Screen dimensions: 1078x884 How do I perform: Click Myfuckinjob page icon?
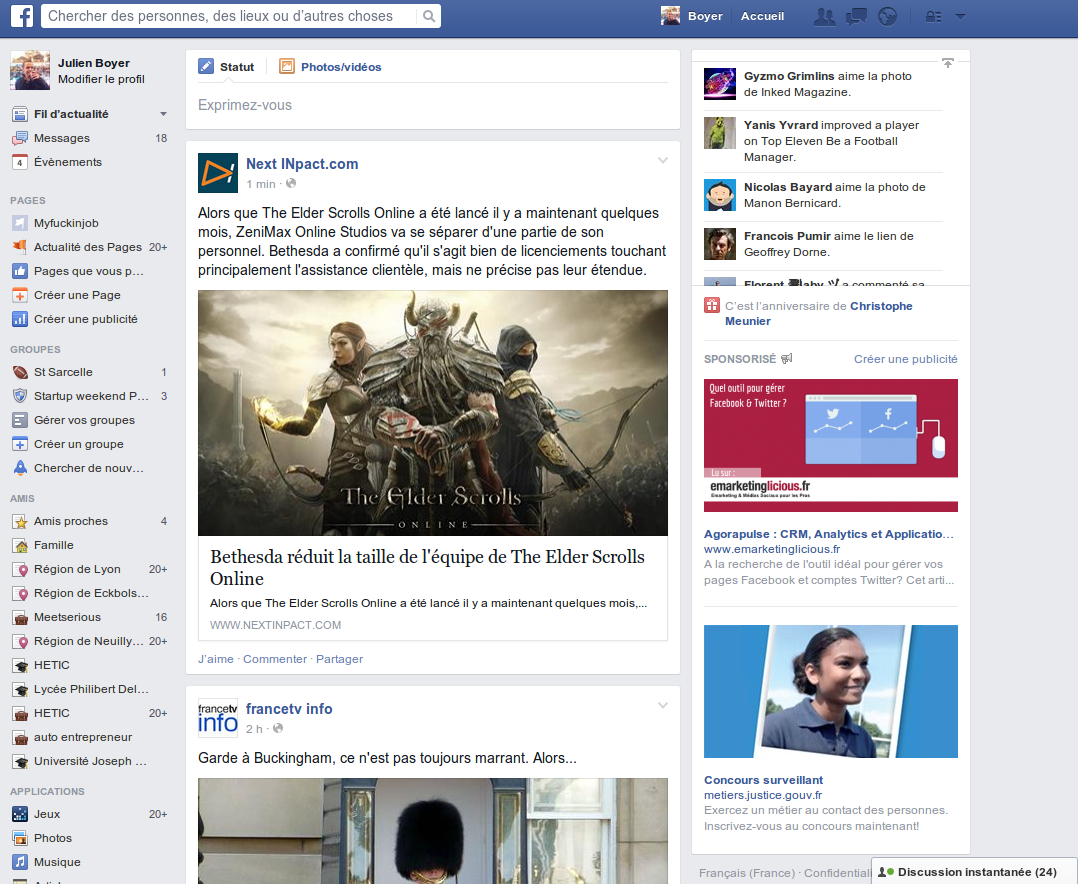pos(20,223)
